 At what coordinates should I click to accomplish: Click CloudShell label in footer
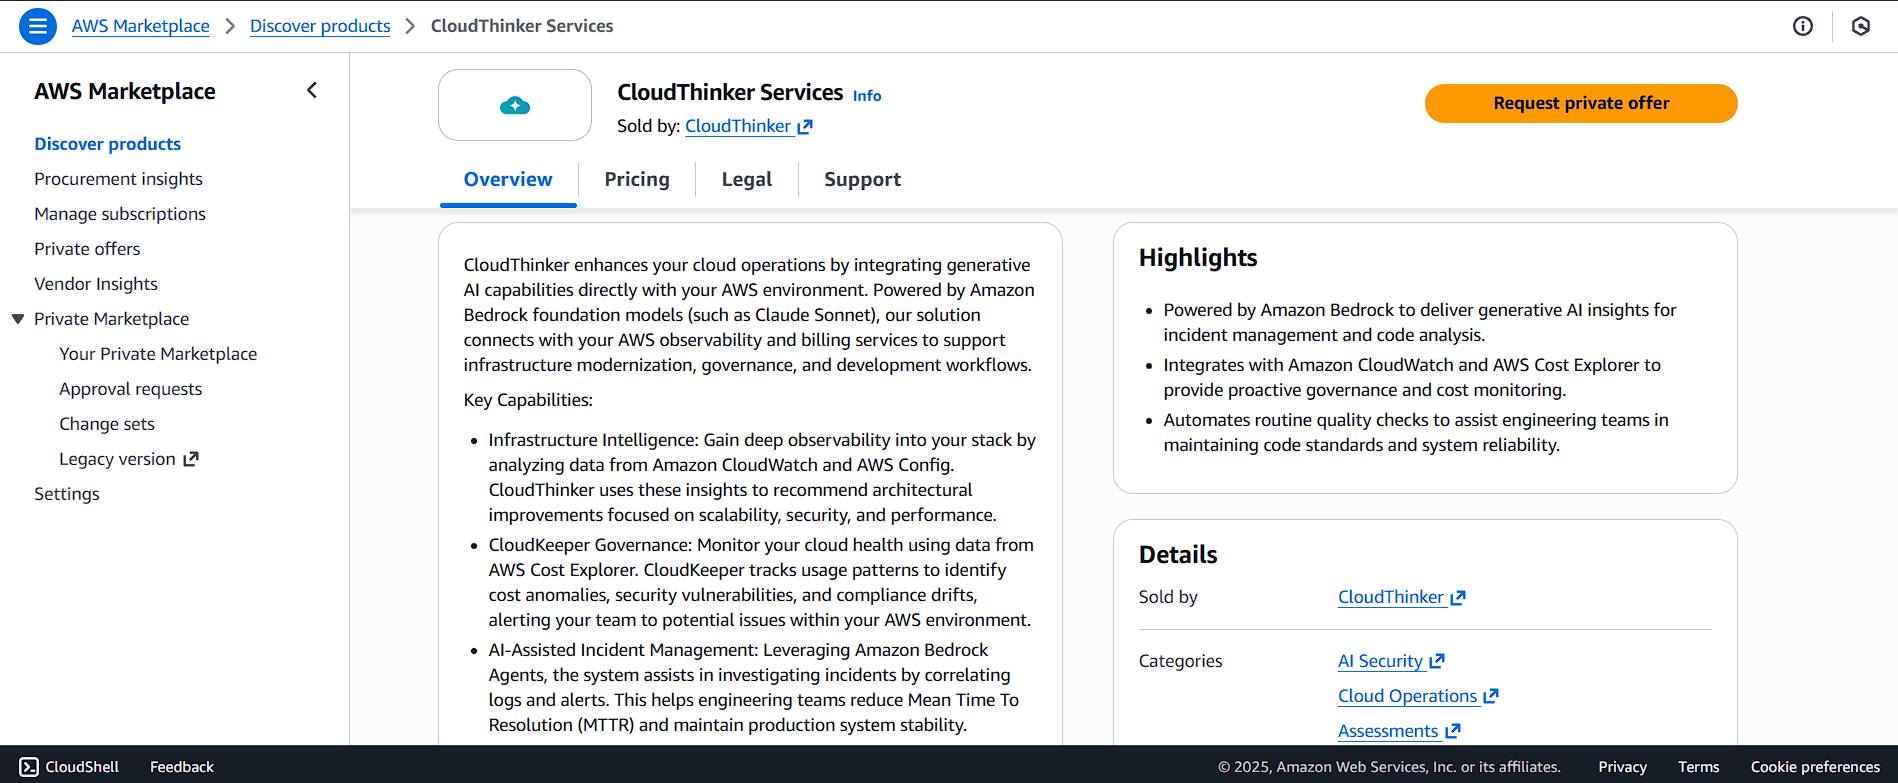82,767
